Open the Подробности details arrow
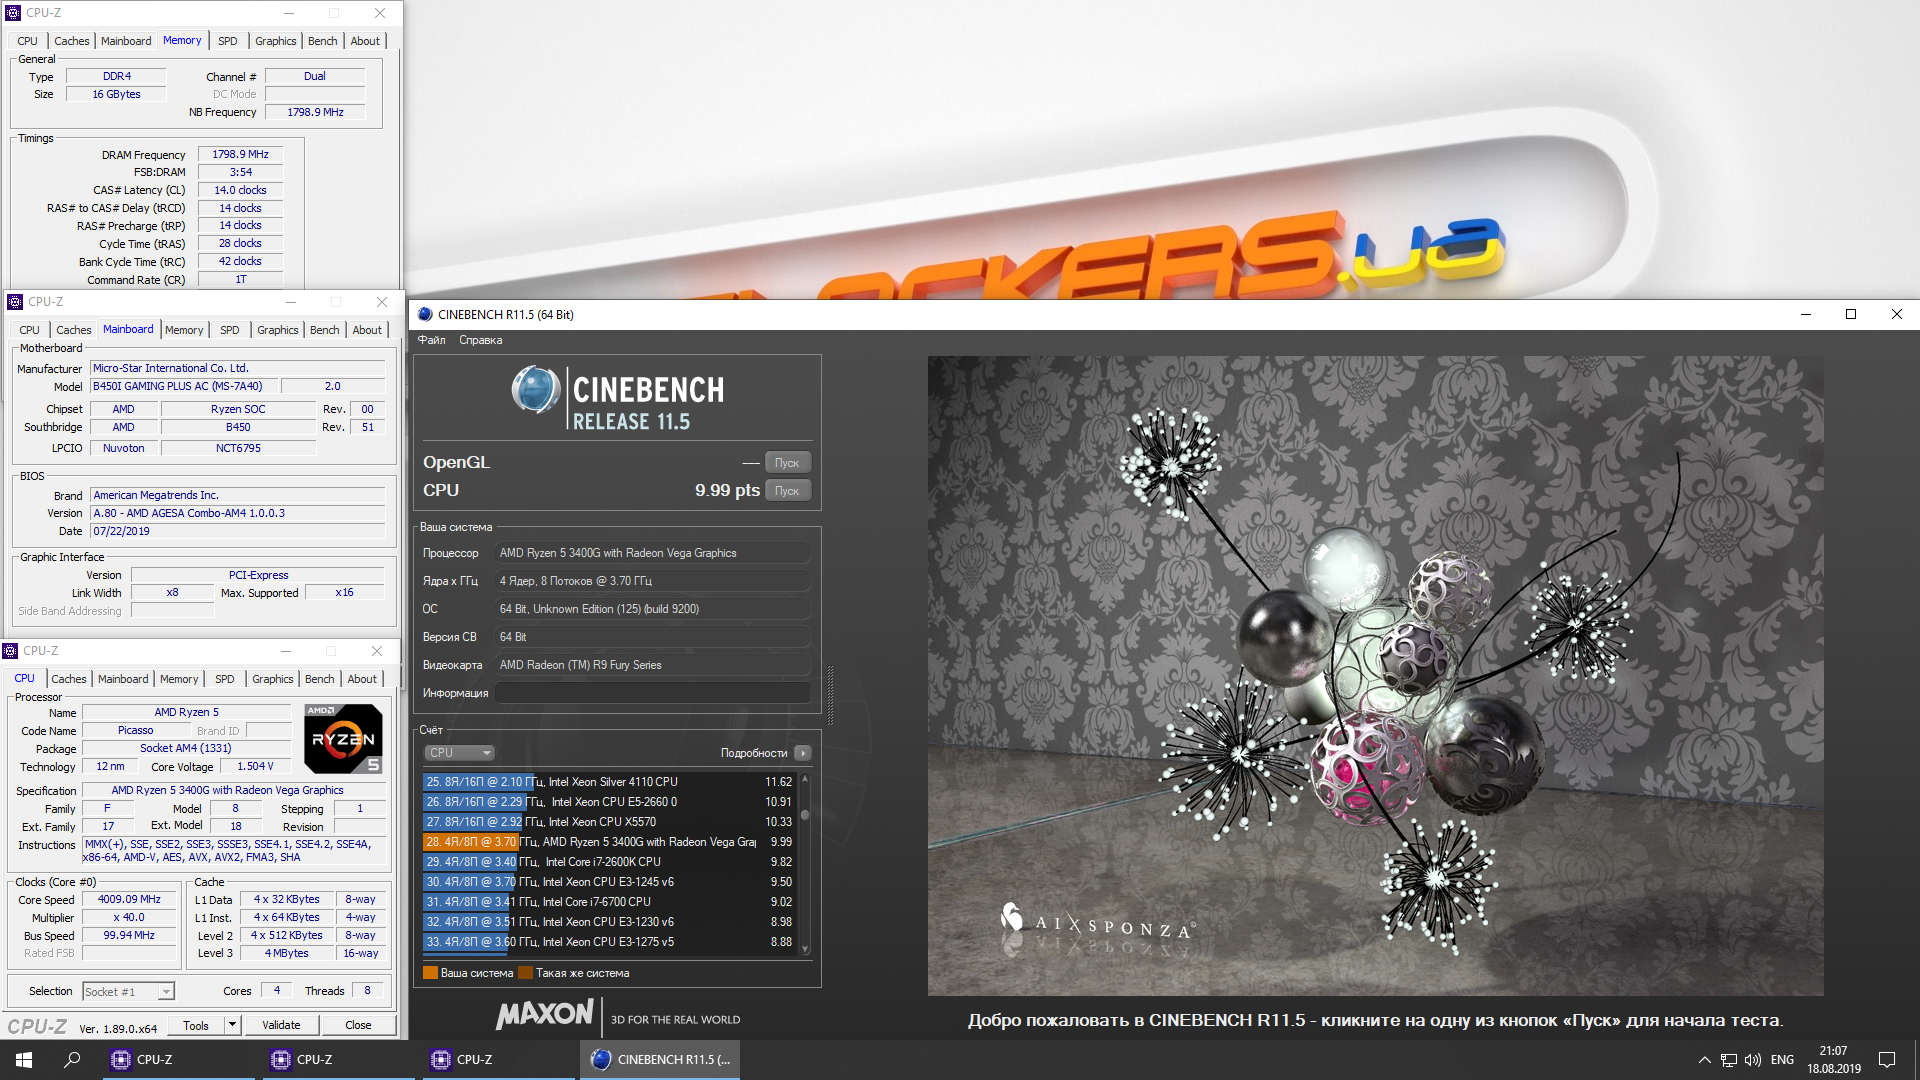The width and height of the screenshot is (1920, 1080). [802, 753]
